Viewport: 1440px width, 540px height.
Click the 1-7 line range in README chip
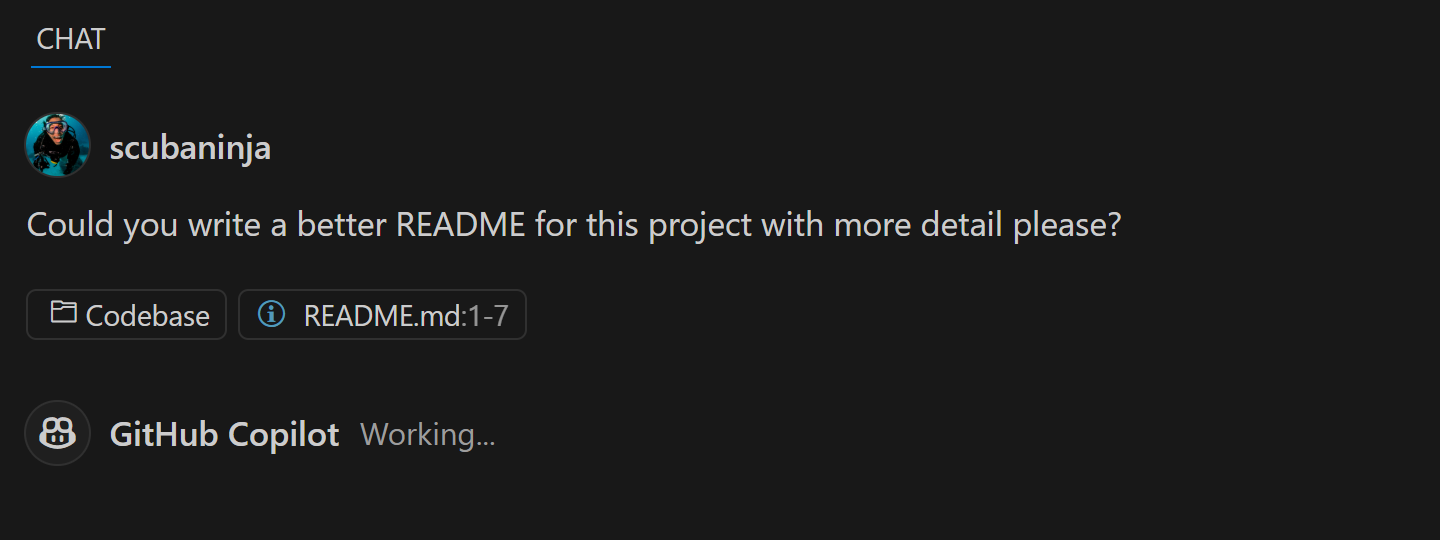[489, 316]
